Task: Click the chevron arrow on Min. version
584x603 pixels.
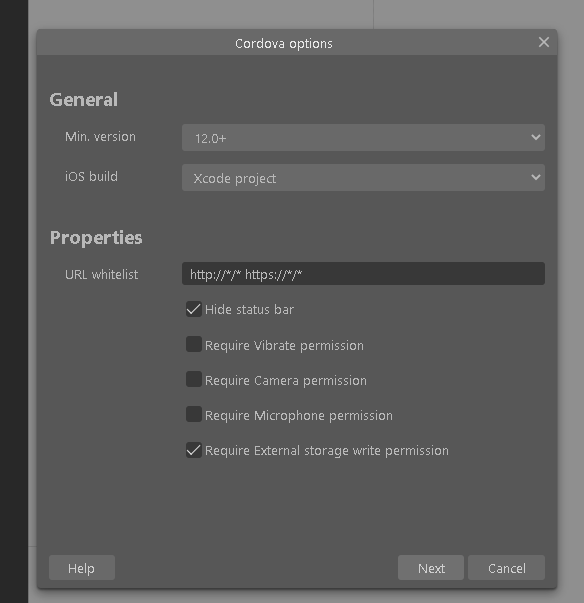Action: (x=536, y=137)
